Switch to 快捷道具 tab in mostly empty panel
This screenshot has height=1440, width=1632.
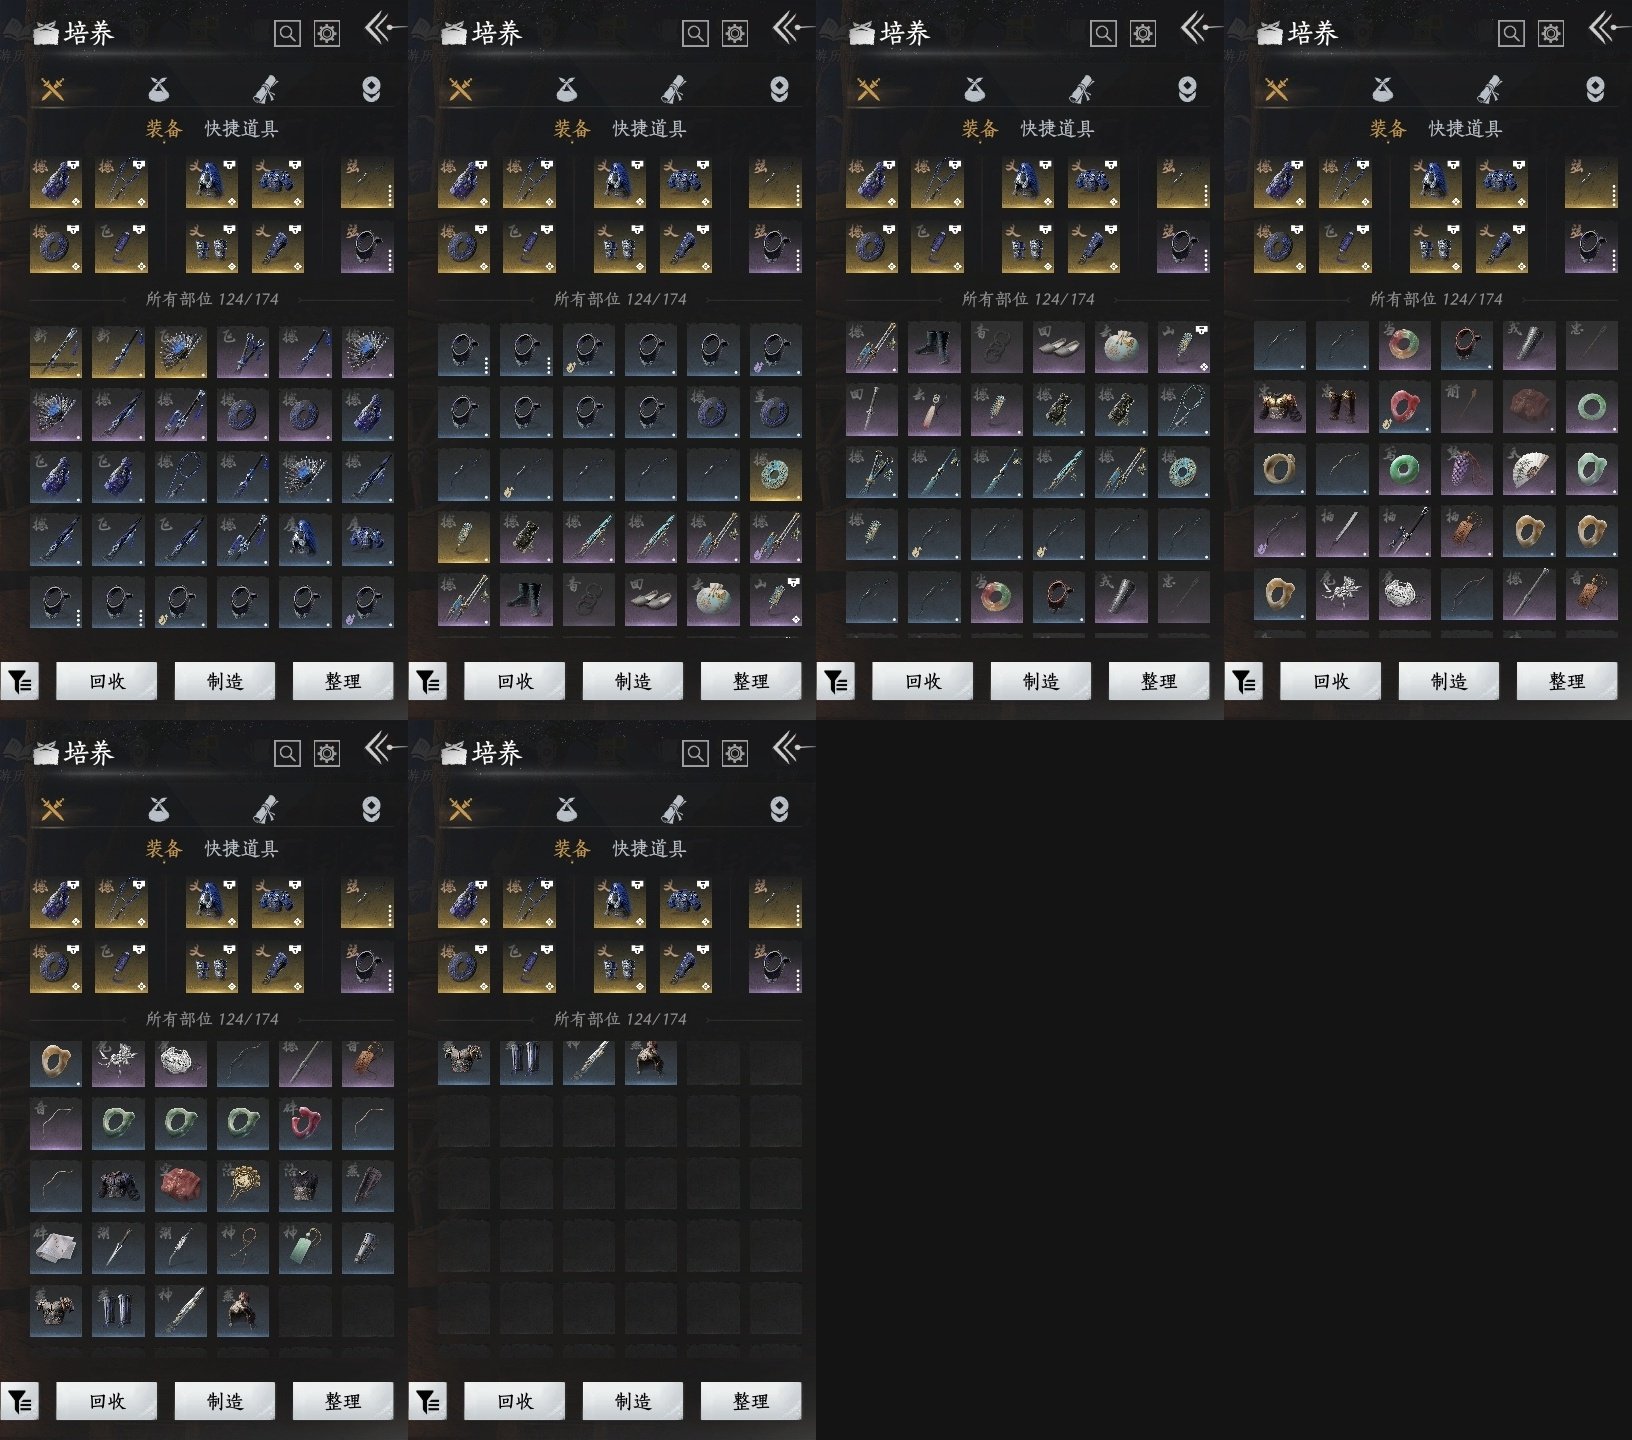(649, 849)
